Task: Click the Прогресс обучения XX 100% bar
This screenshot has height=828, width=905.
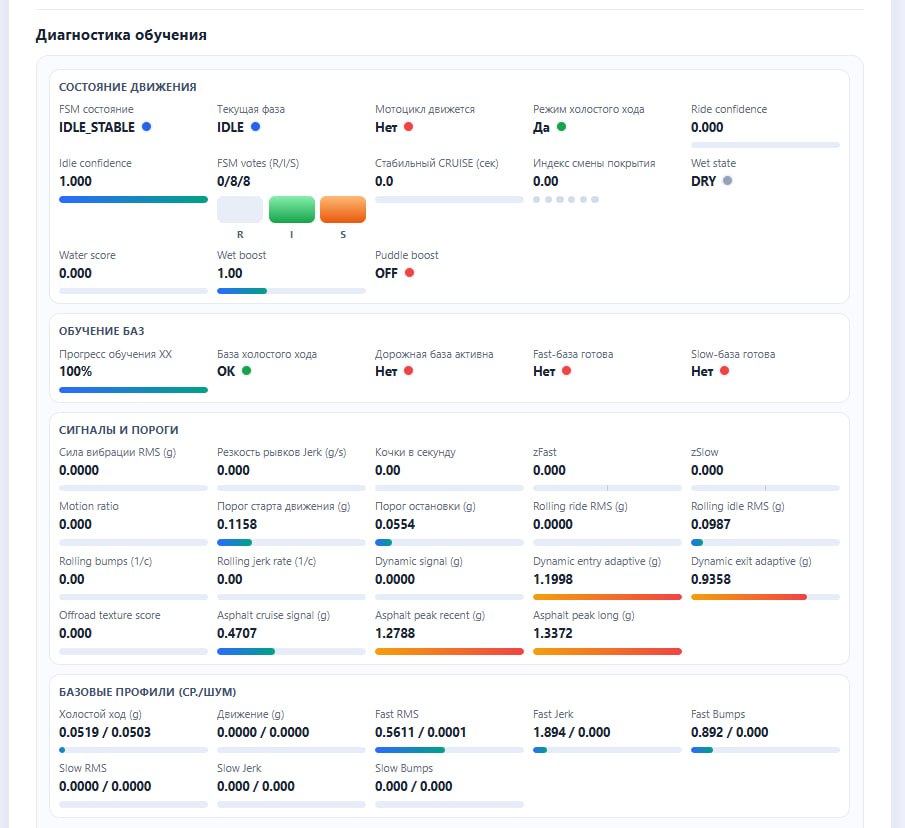Action: pyautogui.click(x=133, y=389)
